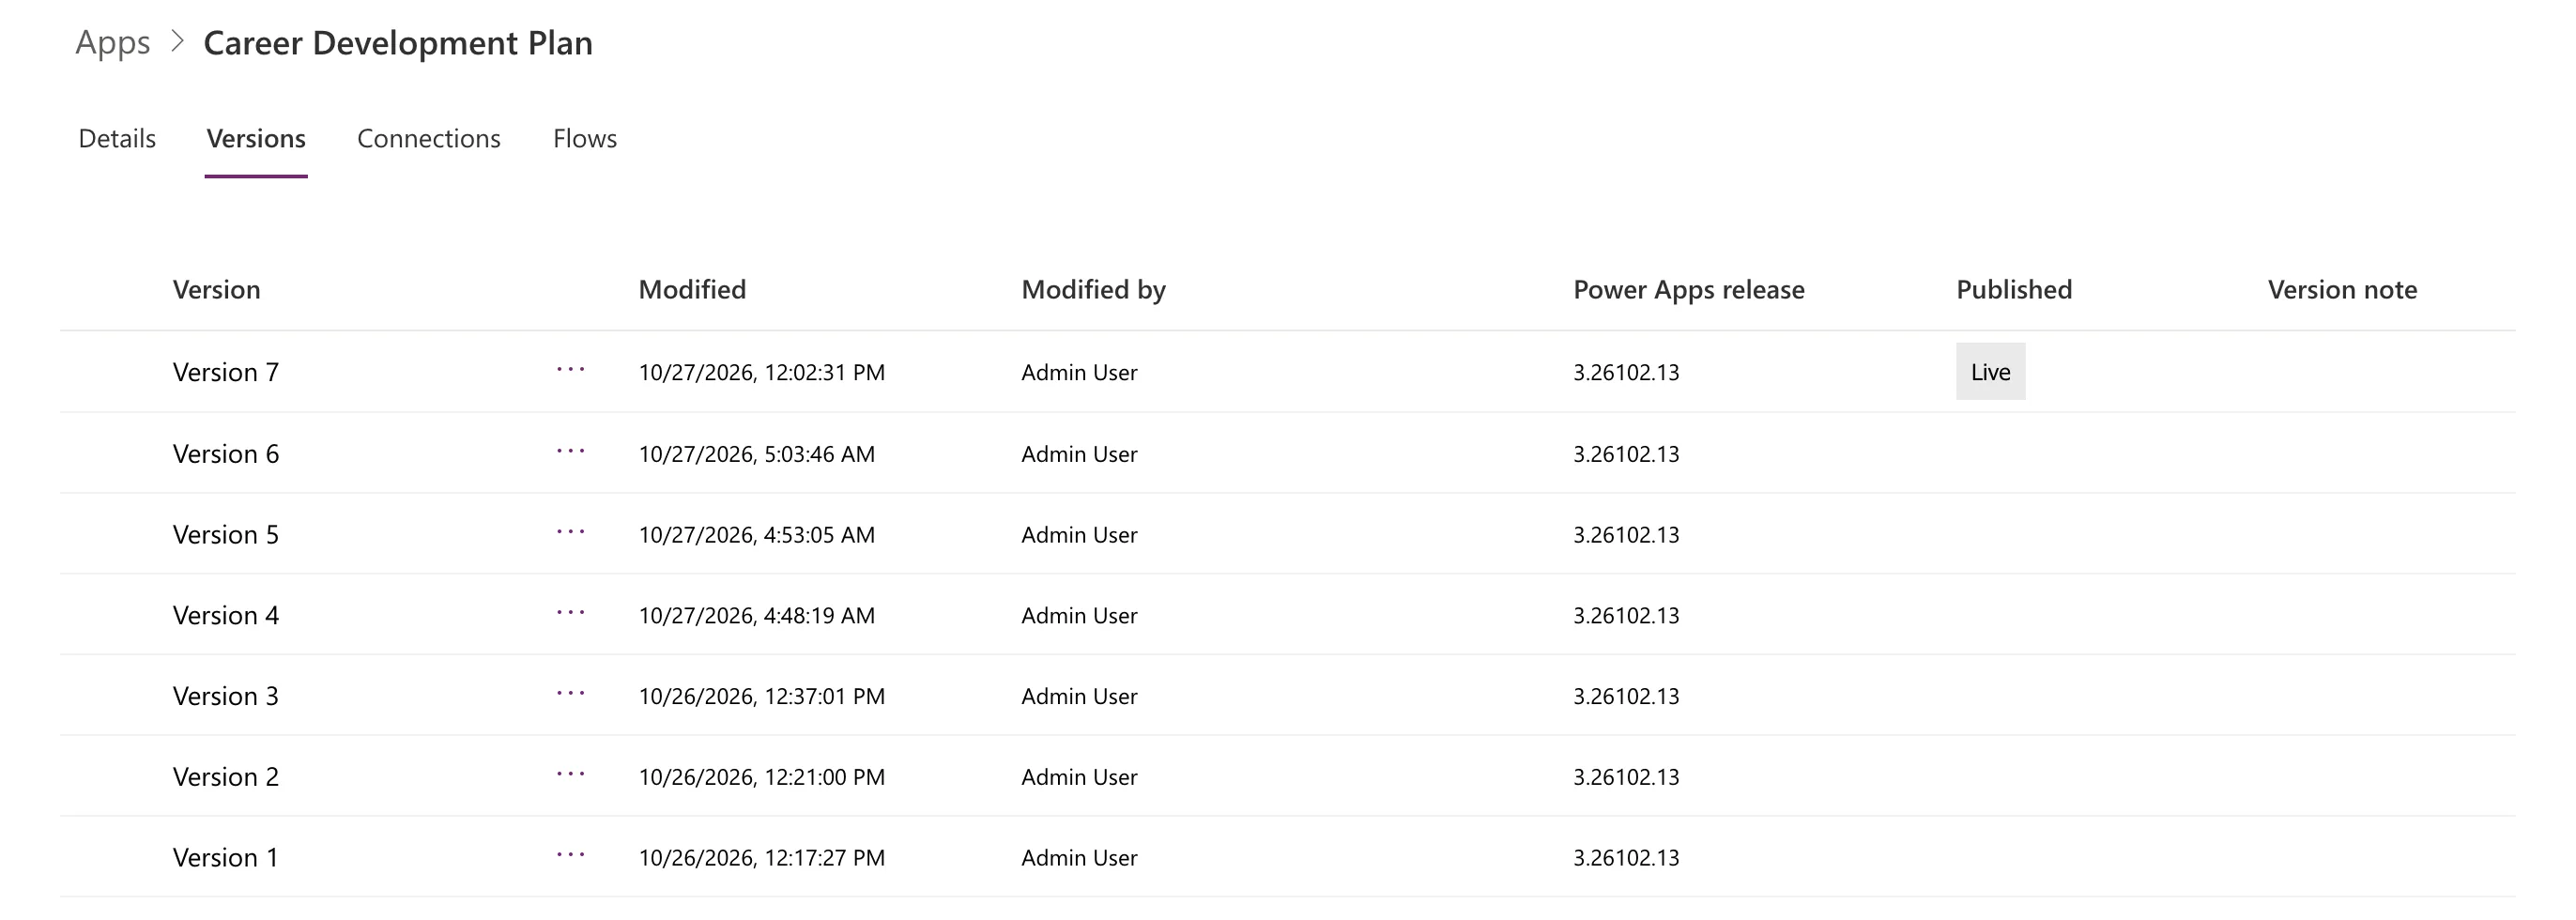Screen dimensions: 2576x920
Task: Open more options for Version 3
Action: click(571, 694)
